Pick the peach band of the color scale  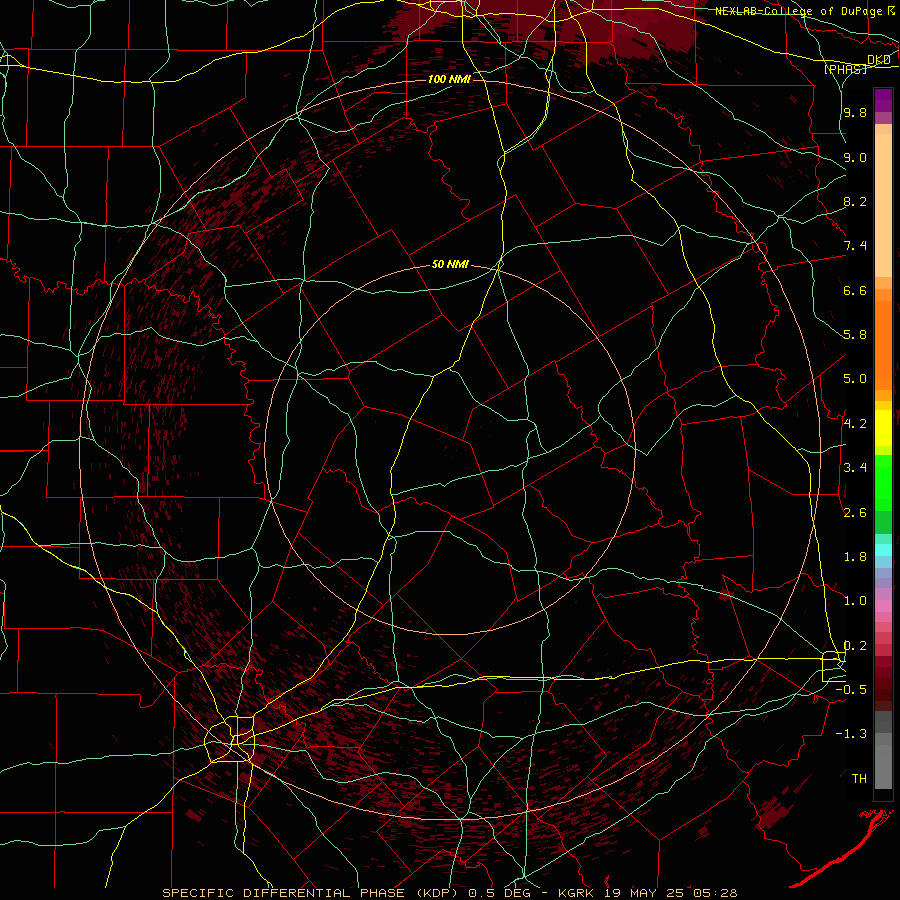pos(883,205)
